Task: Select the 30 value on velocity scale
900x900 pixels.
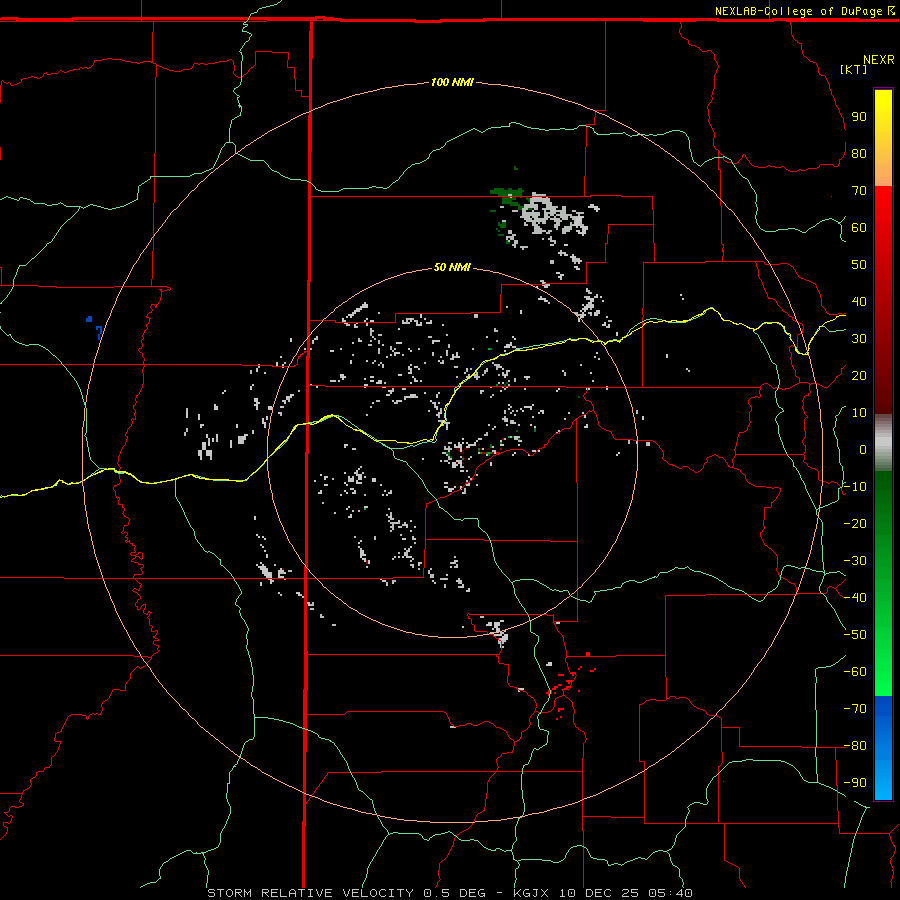Action: pos(859,339)
